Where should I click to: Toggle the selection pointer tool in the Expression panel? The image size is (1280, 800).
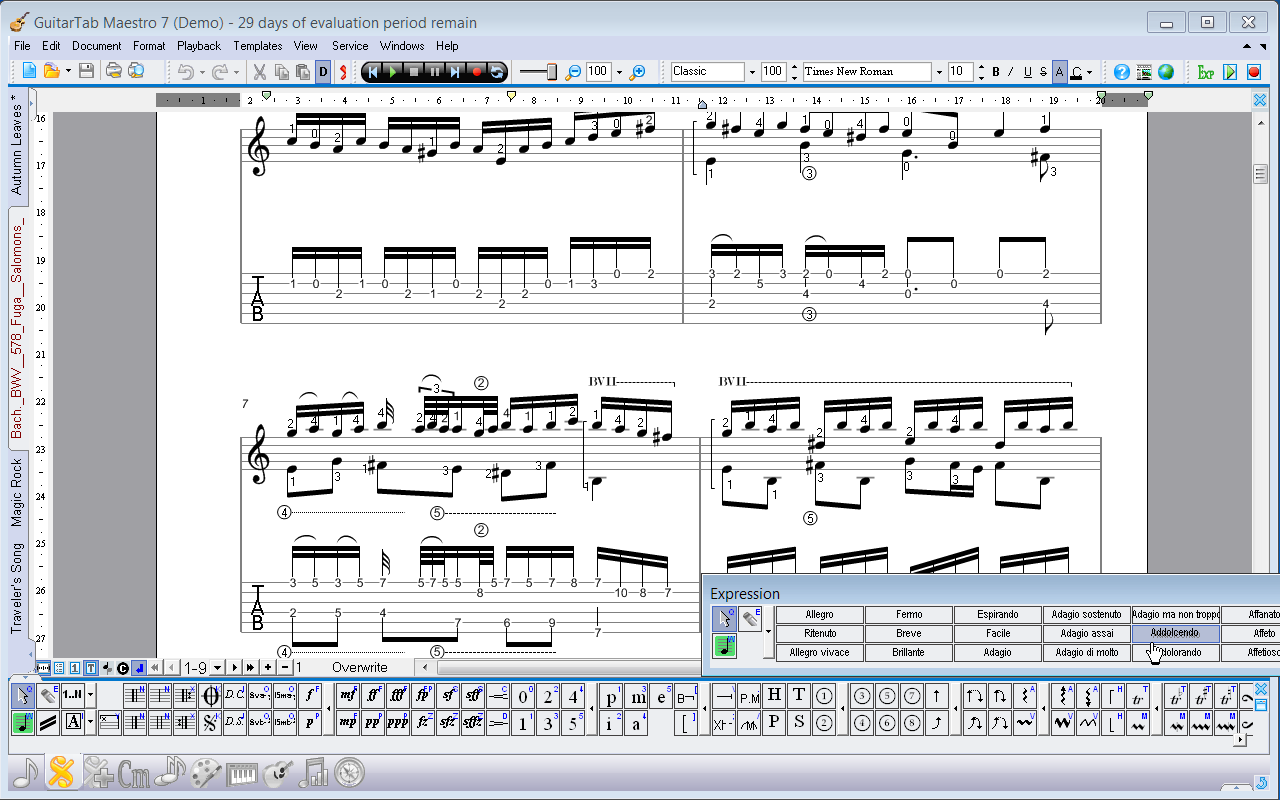pyautogui.click(x=724, y=620)
